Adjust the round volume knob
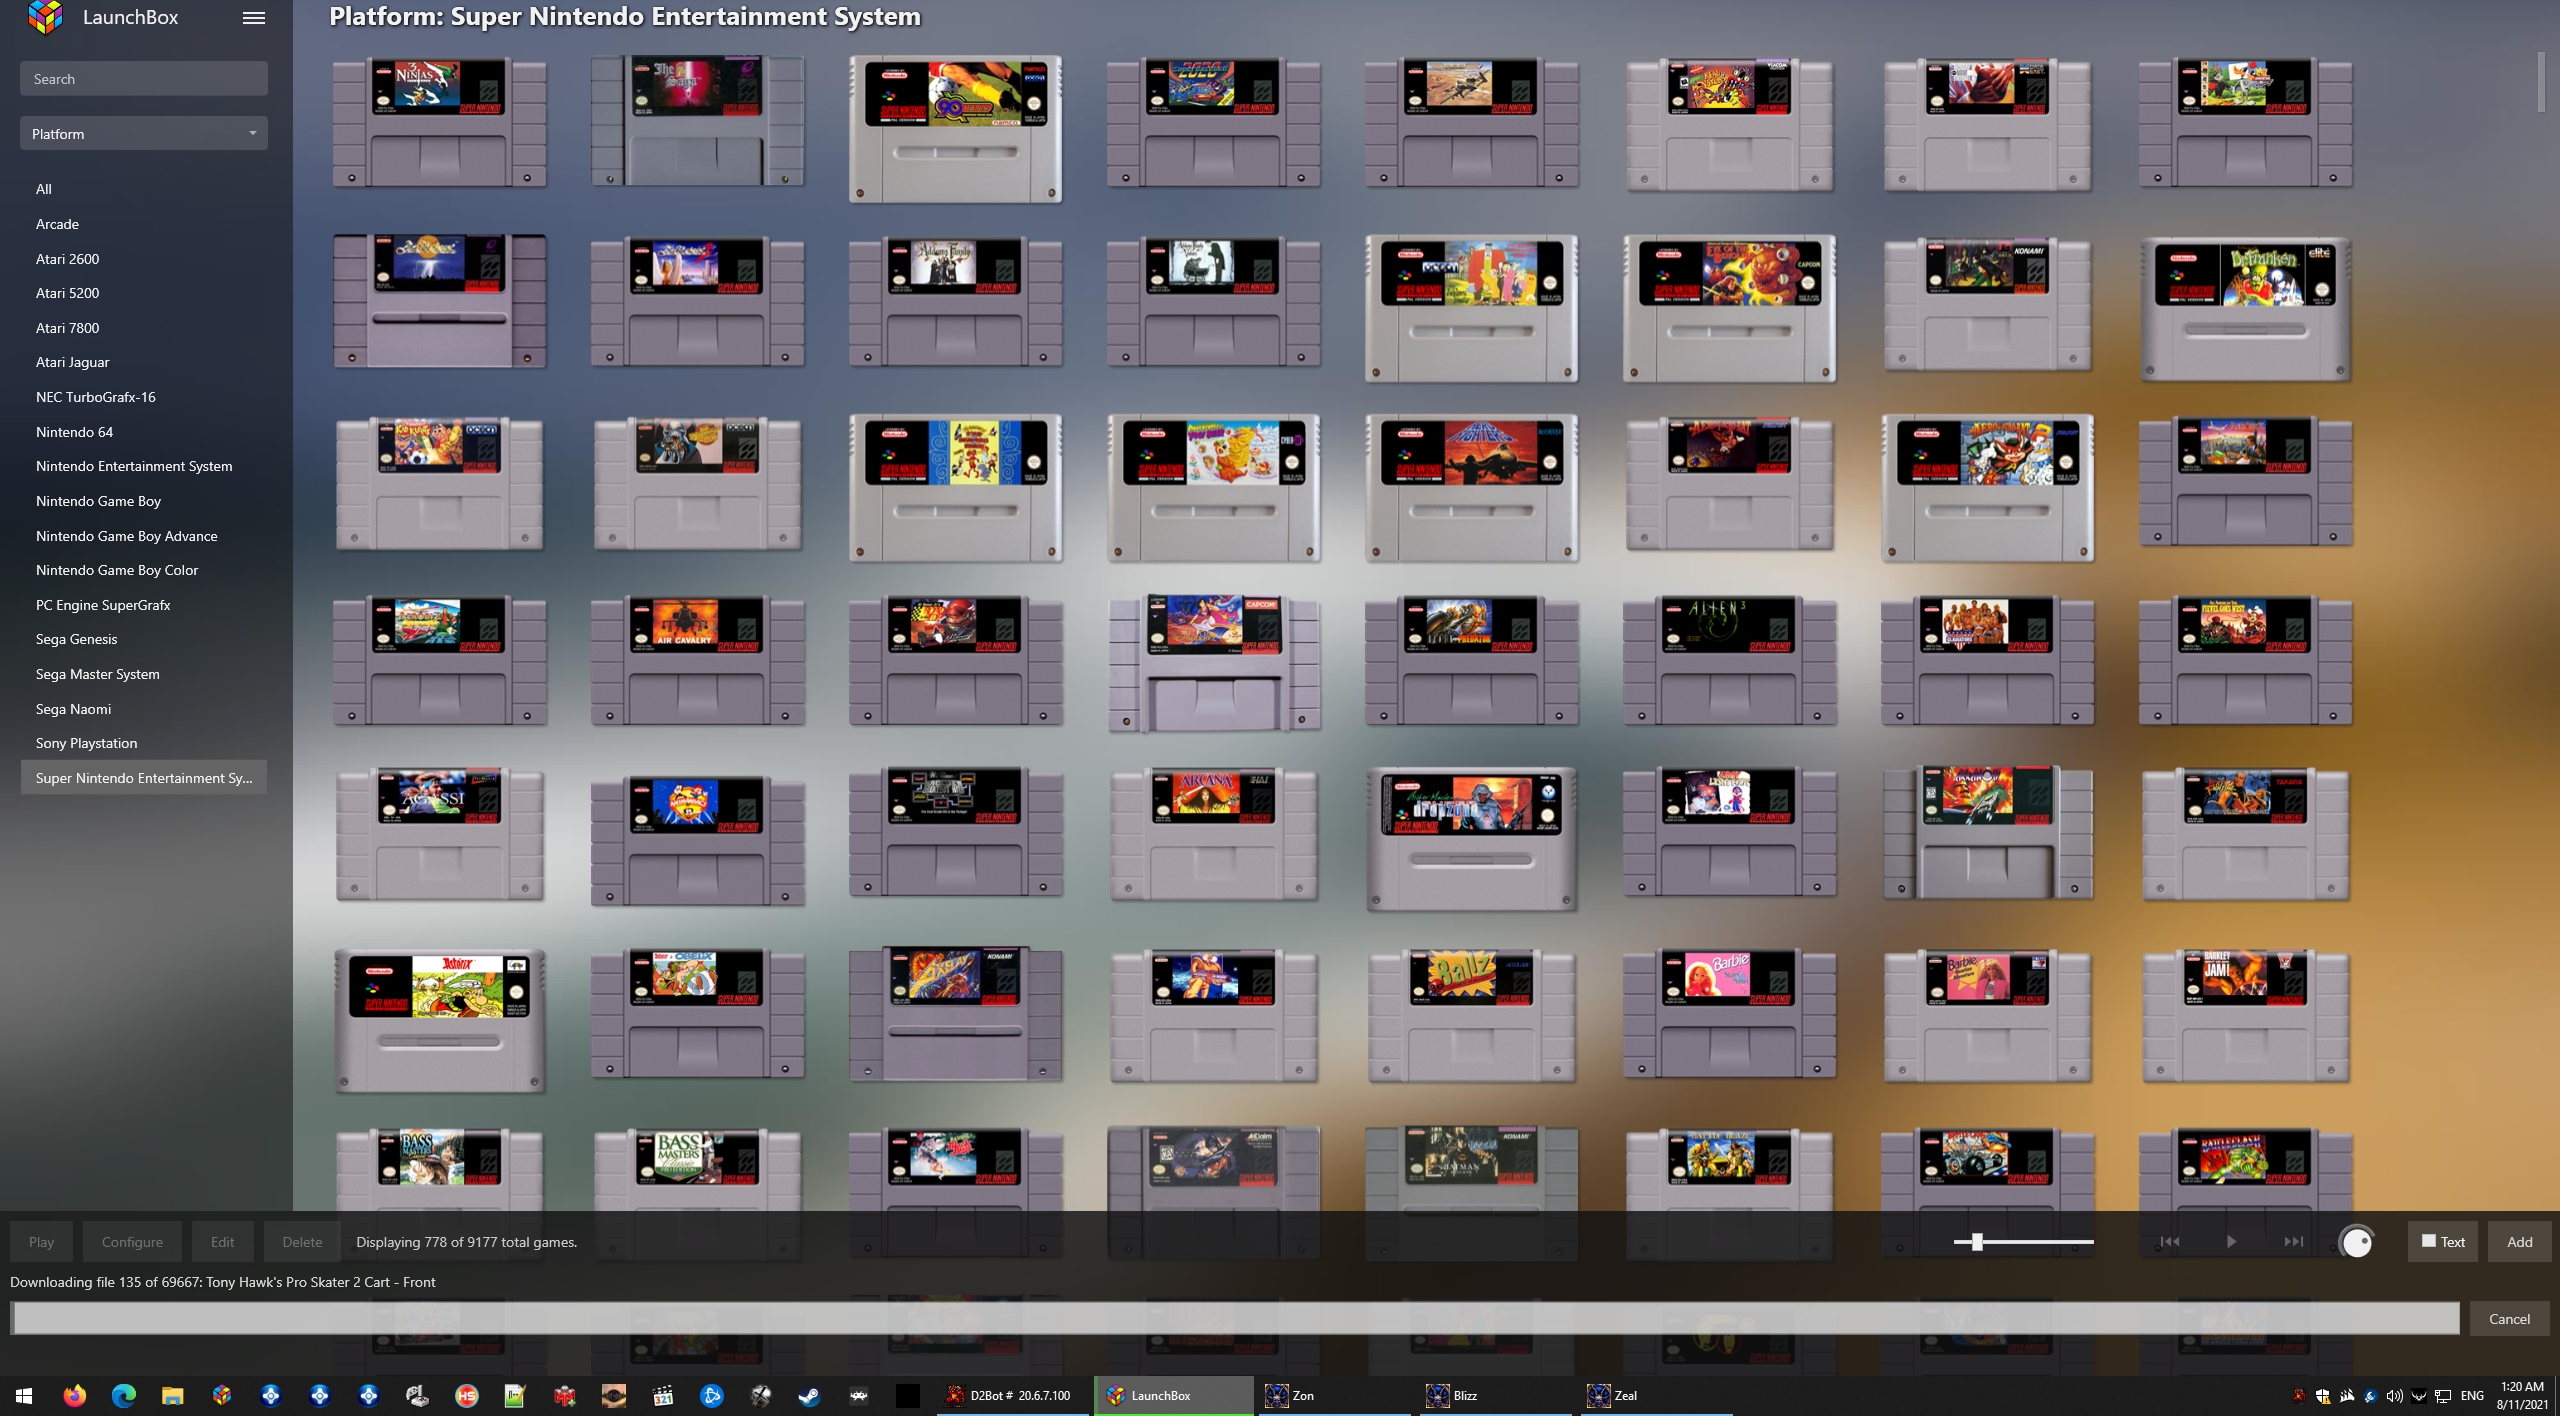The image size is (2560, 1416). (x=2356, y=1241)
